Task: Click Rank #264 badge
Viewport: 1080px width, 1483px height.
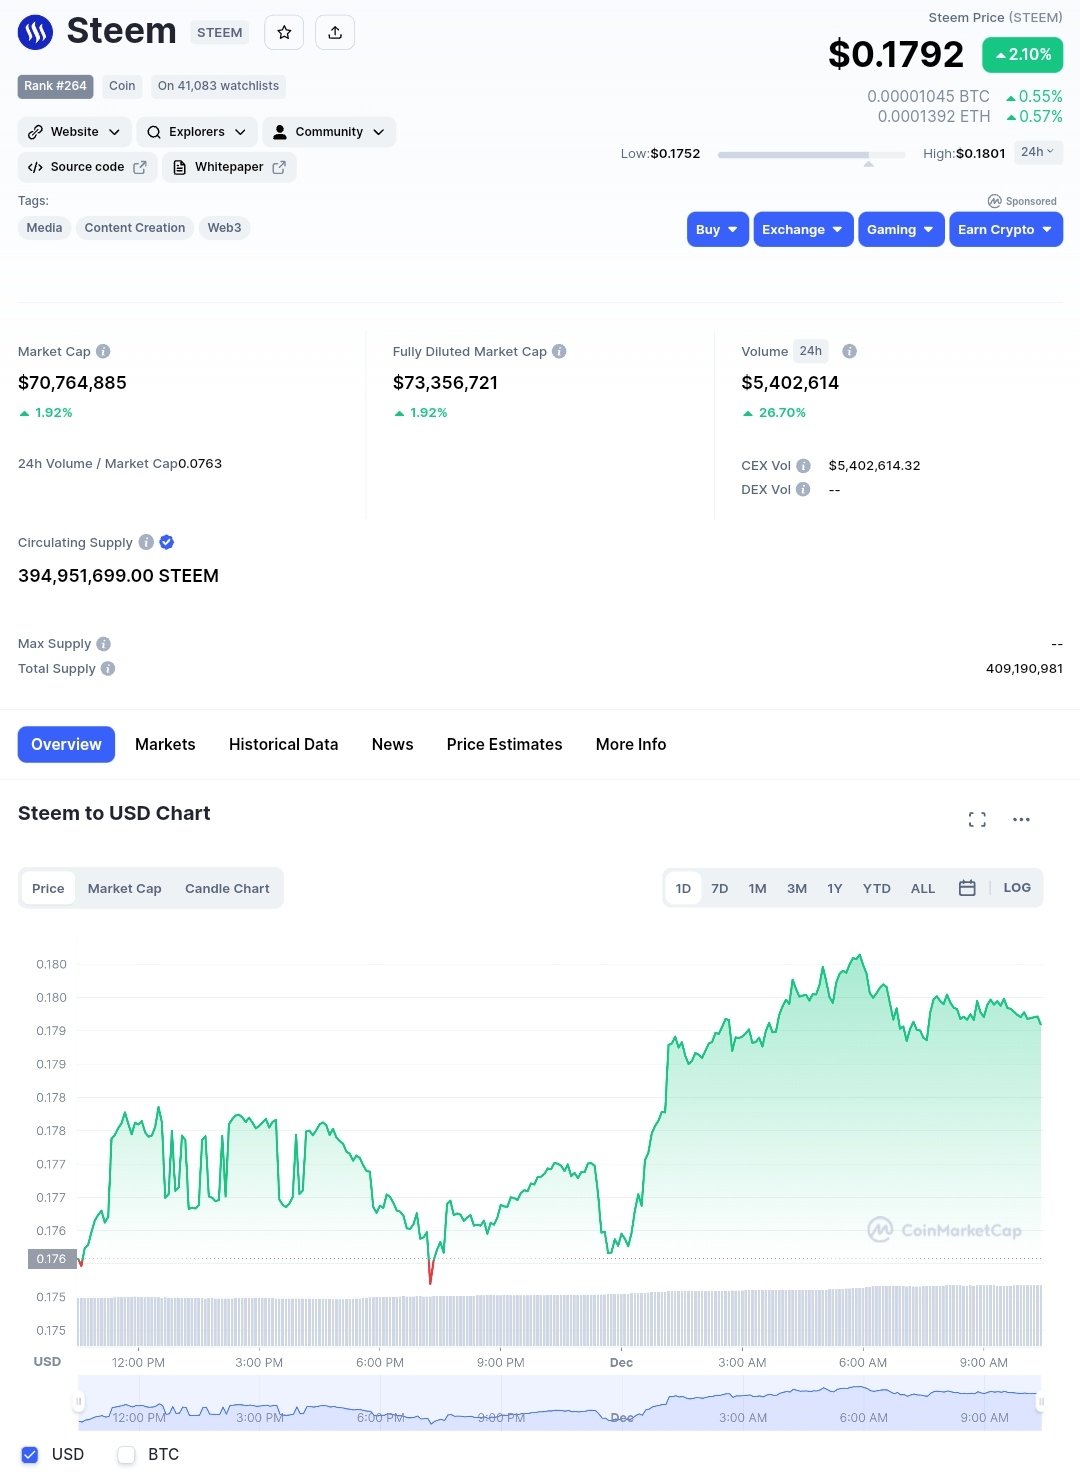Action: 56,86
